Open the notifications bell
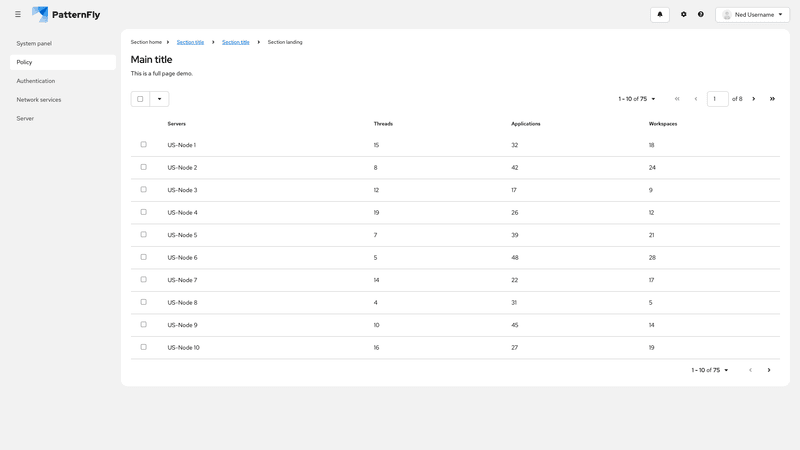Viewport: 800px width, 450px height. coord(660,15)
